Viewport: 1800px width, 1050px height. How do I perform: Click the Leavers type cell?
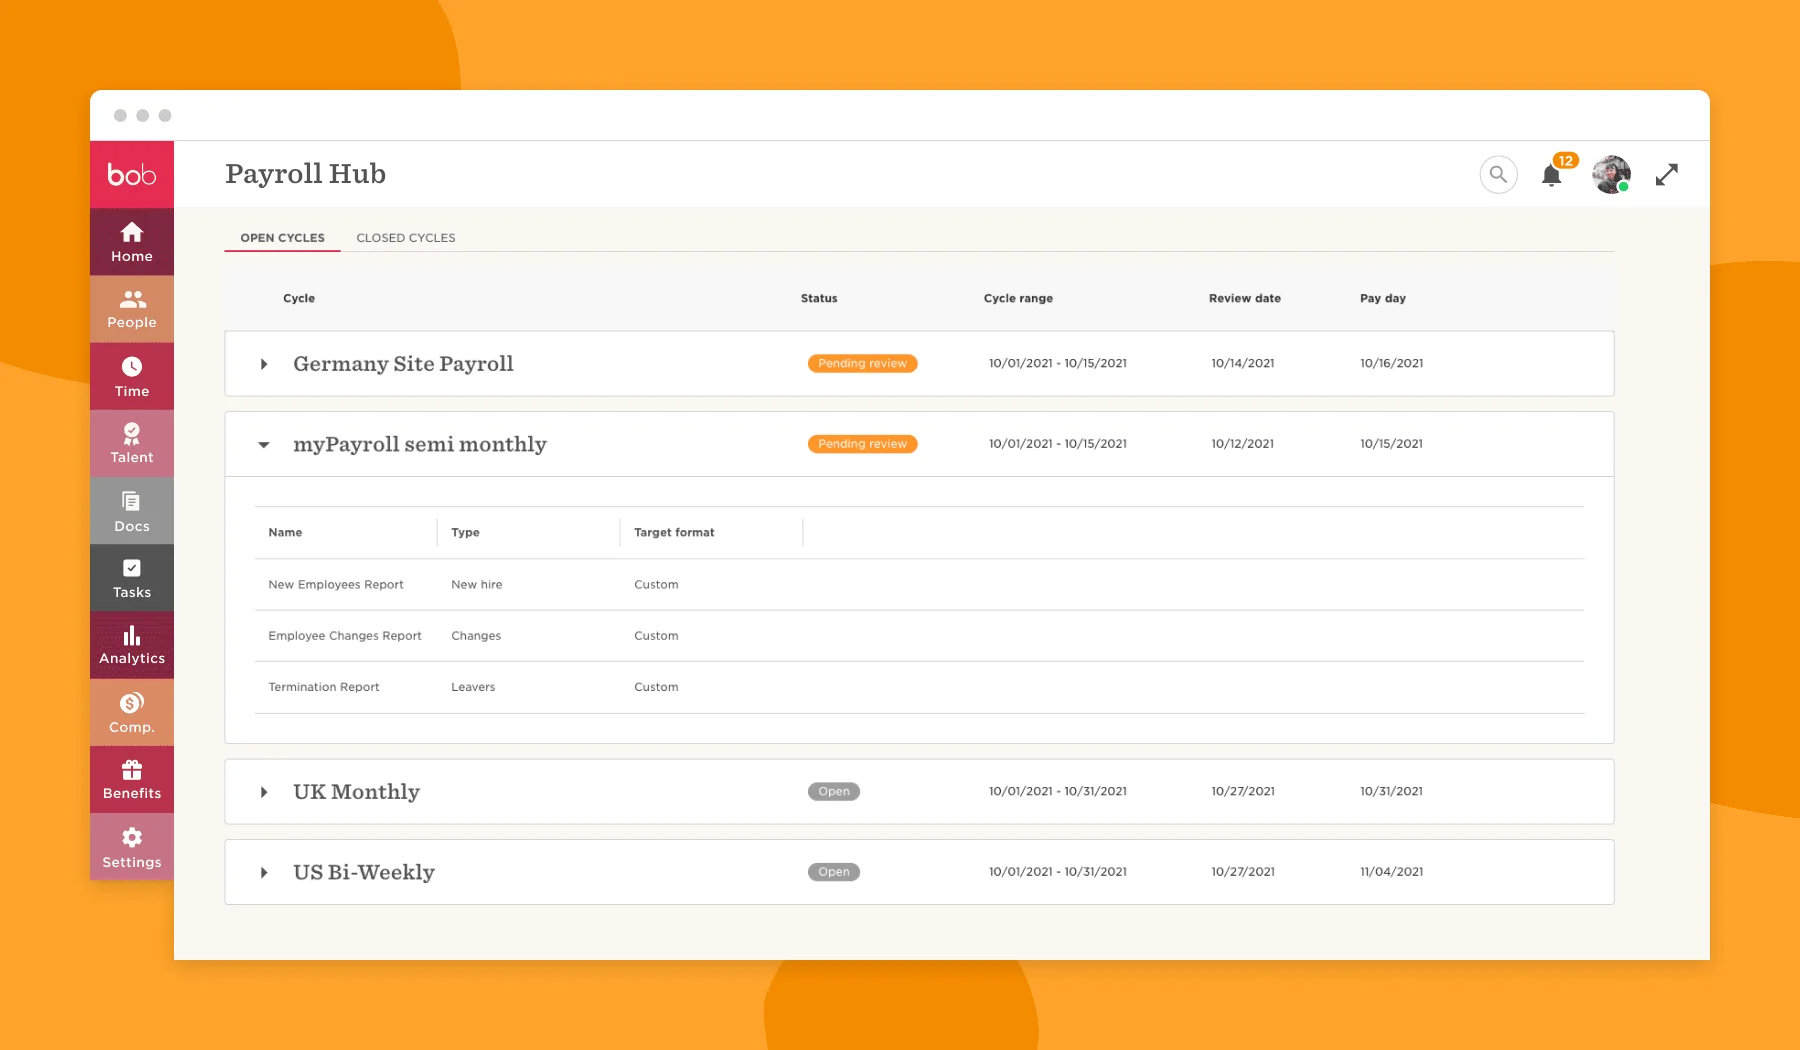(x=473, y=687)
